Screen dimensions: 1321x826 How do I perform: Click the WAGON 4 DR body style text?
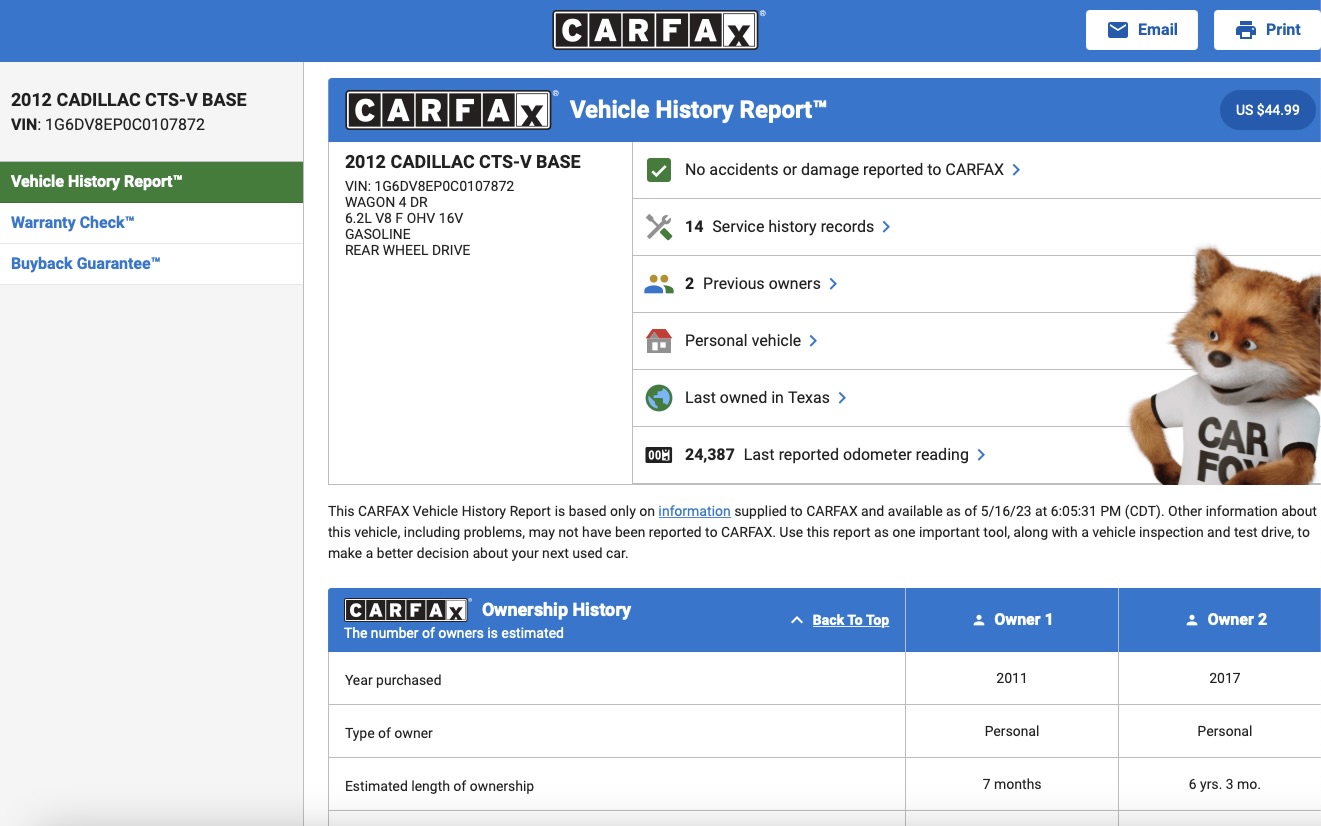point(385,202)
